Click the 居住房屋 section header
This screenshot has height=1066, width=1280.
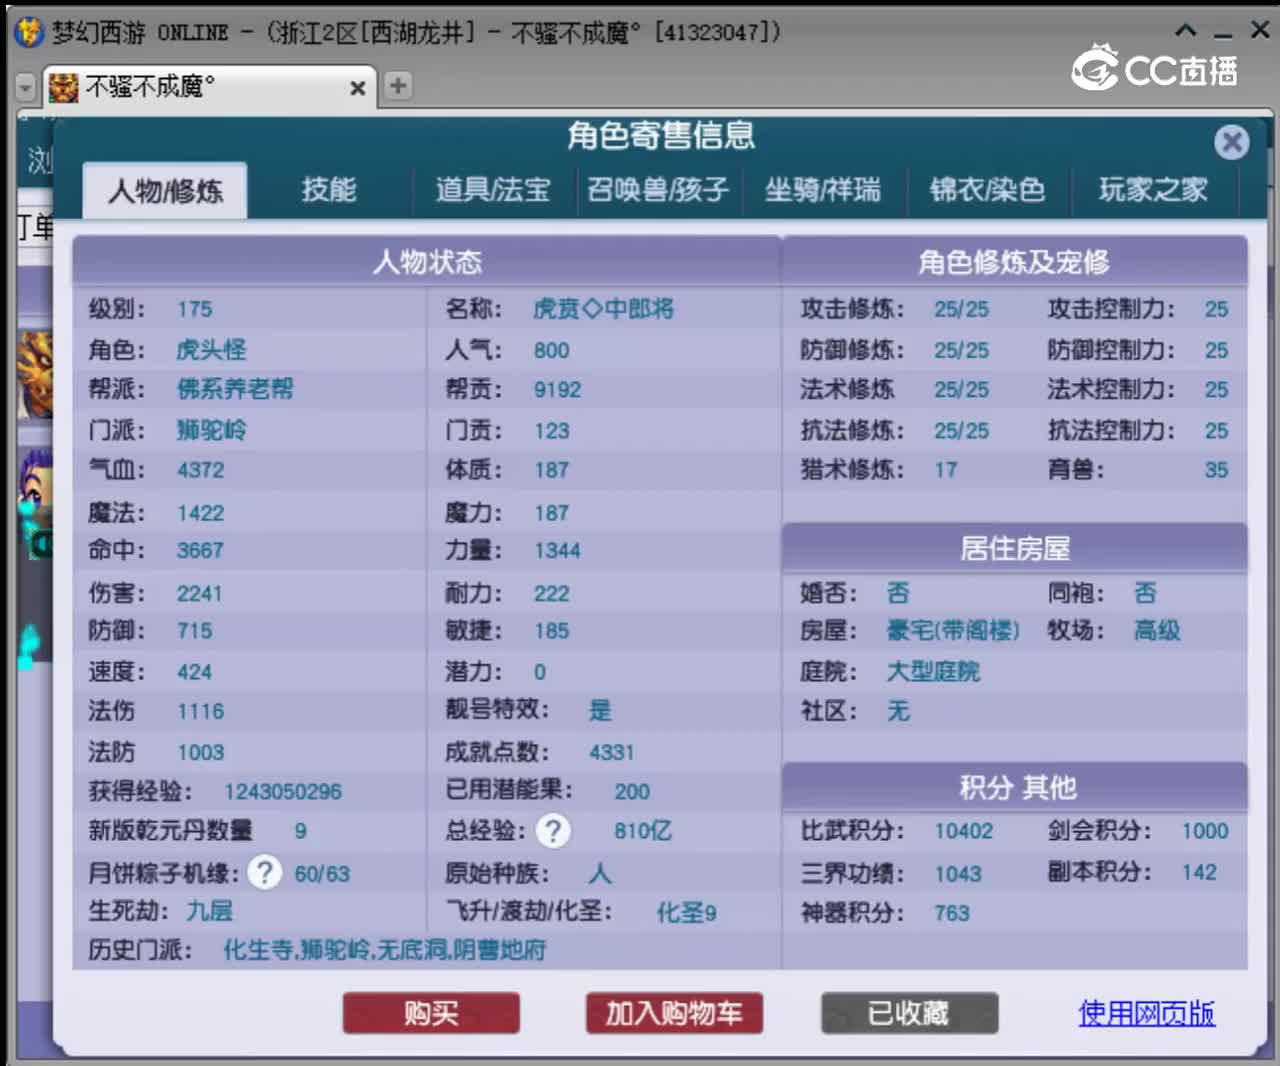(1014, 548)
